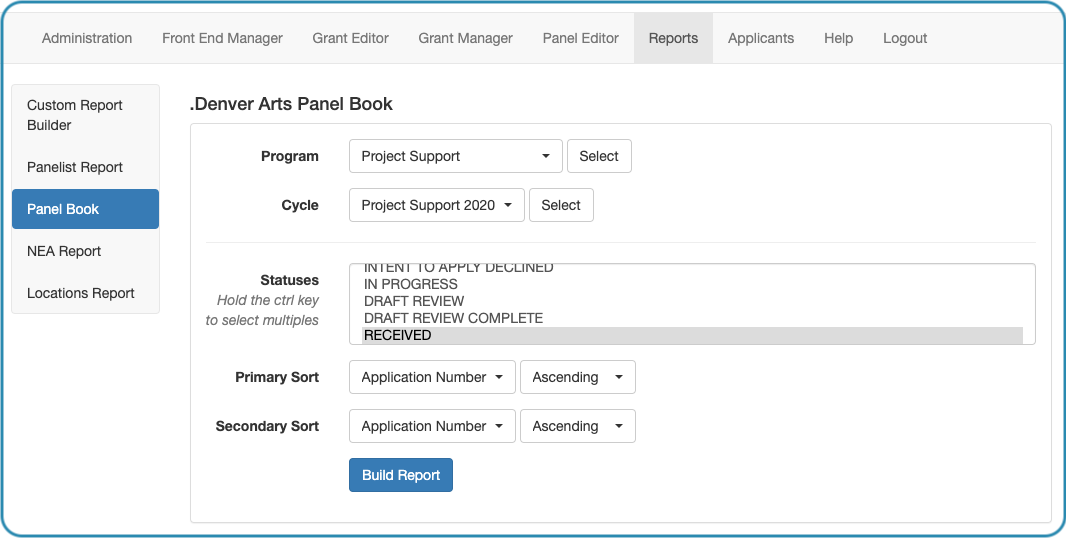Click the Select button next to Program

(599, 156)
